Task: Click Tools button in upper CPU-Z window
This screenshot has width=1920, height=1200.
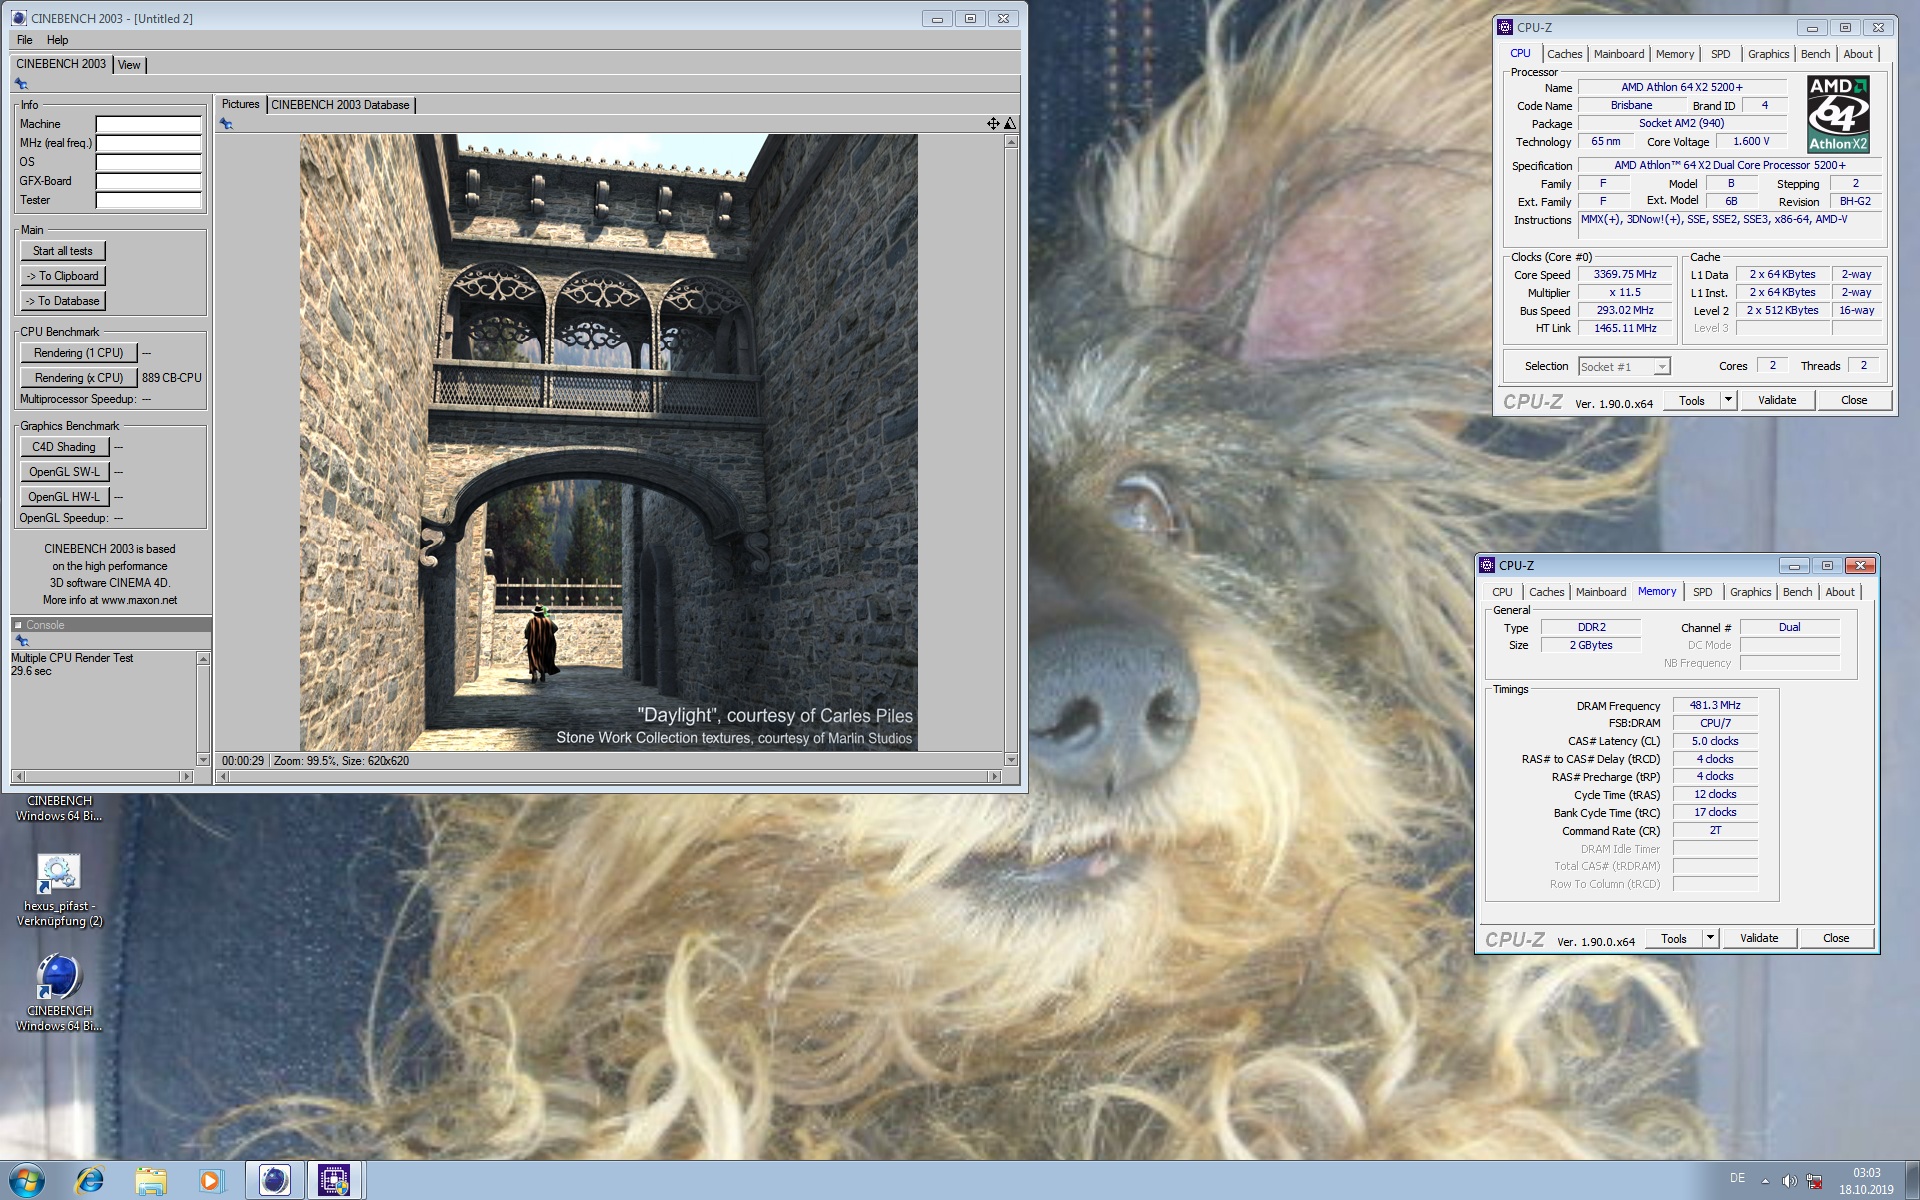Action: click(x=1692, y=400)
